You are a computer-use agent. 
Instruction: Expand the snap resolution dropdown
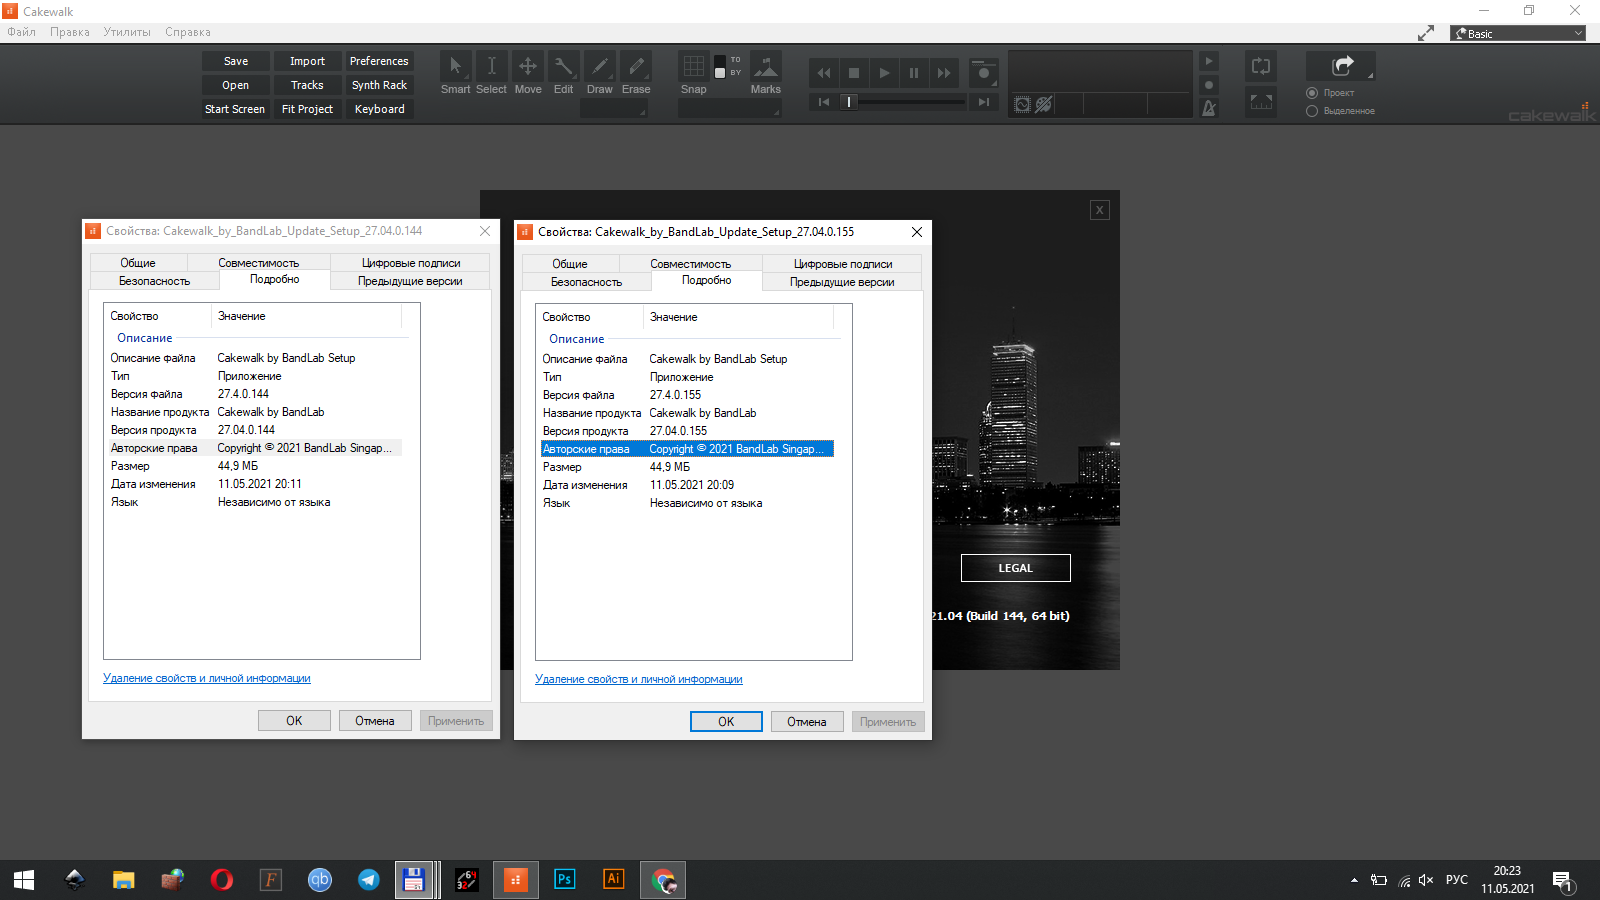[x=728, y=109]
